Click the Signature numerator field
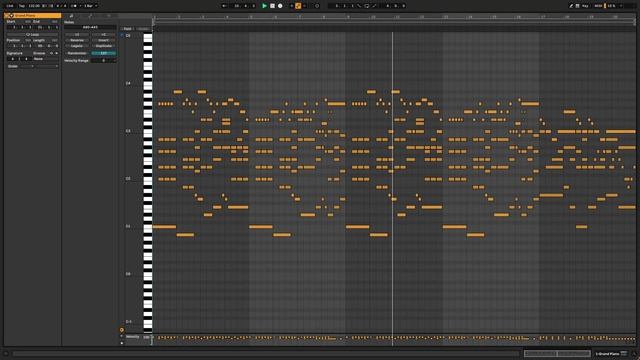The width and height of the screenshot is (640, 360). 12,59
